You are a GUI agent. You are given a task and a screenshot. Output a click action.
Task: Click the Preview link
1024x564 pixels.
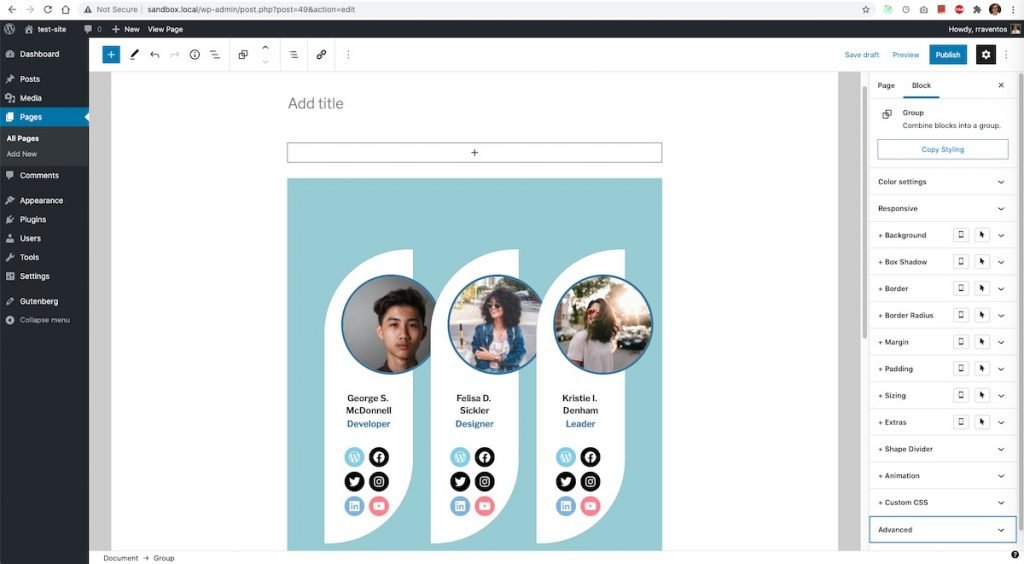click(905, 55)
